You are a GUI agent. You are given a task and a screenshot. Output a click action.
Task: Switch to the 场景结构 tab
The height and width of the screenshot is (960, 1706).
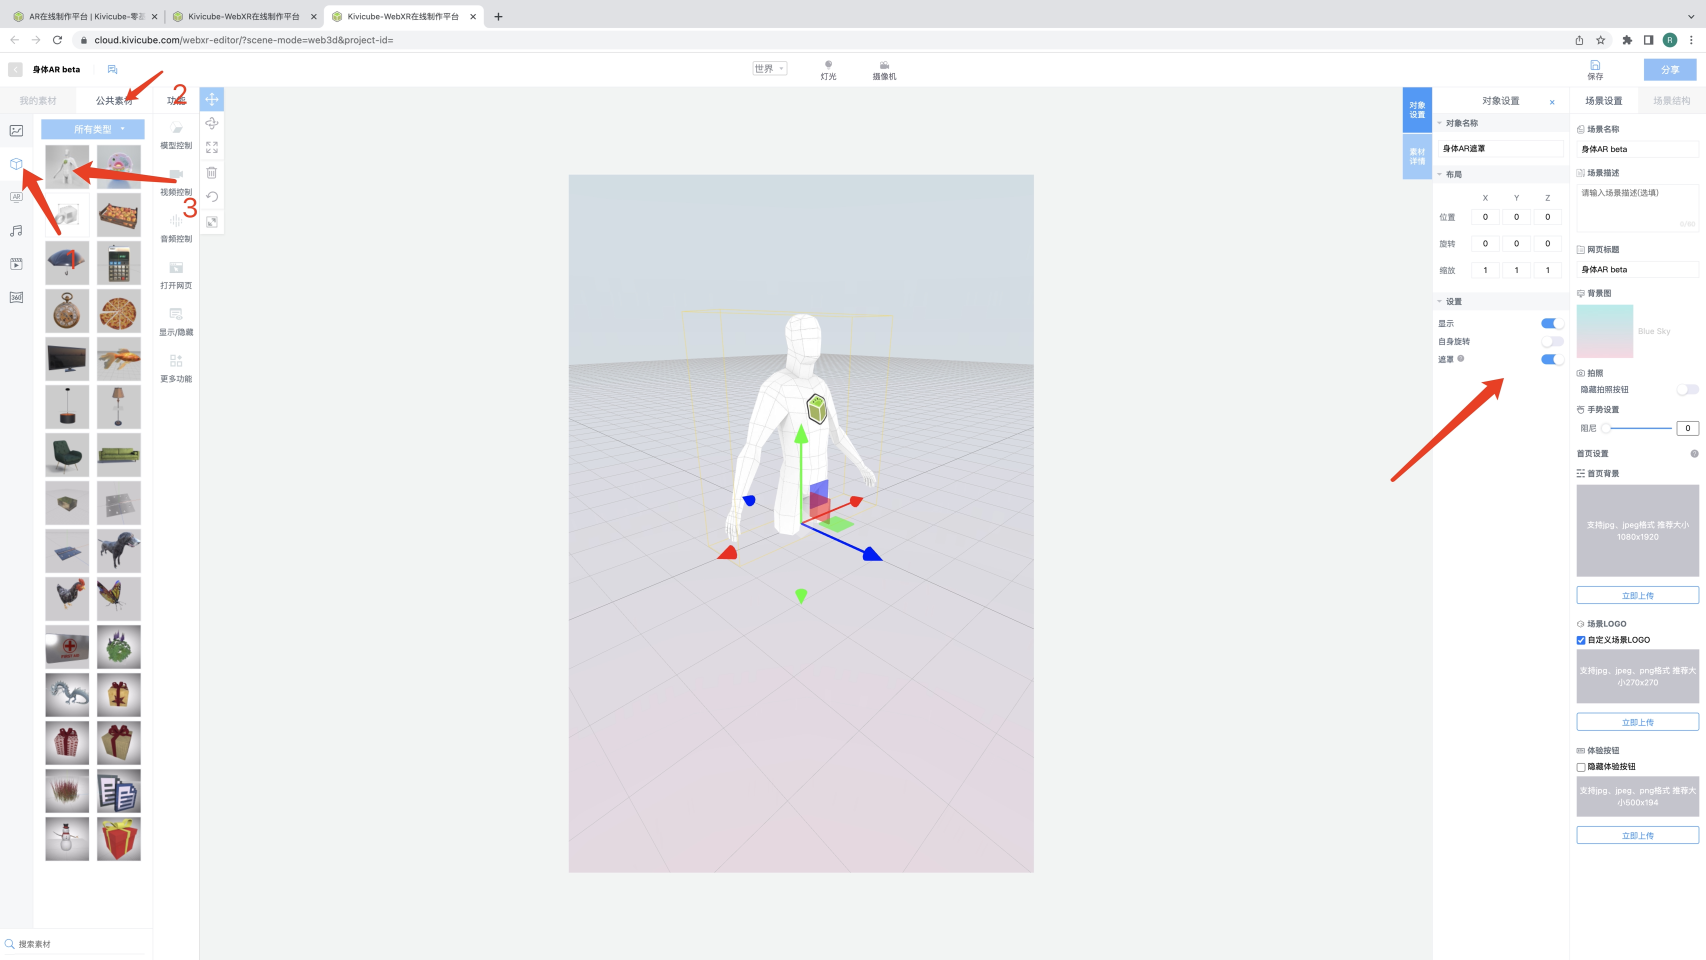tap(1671, 101)
